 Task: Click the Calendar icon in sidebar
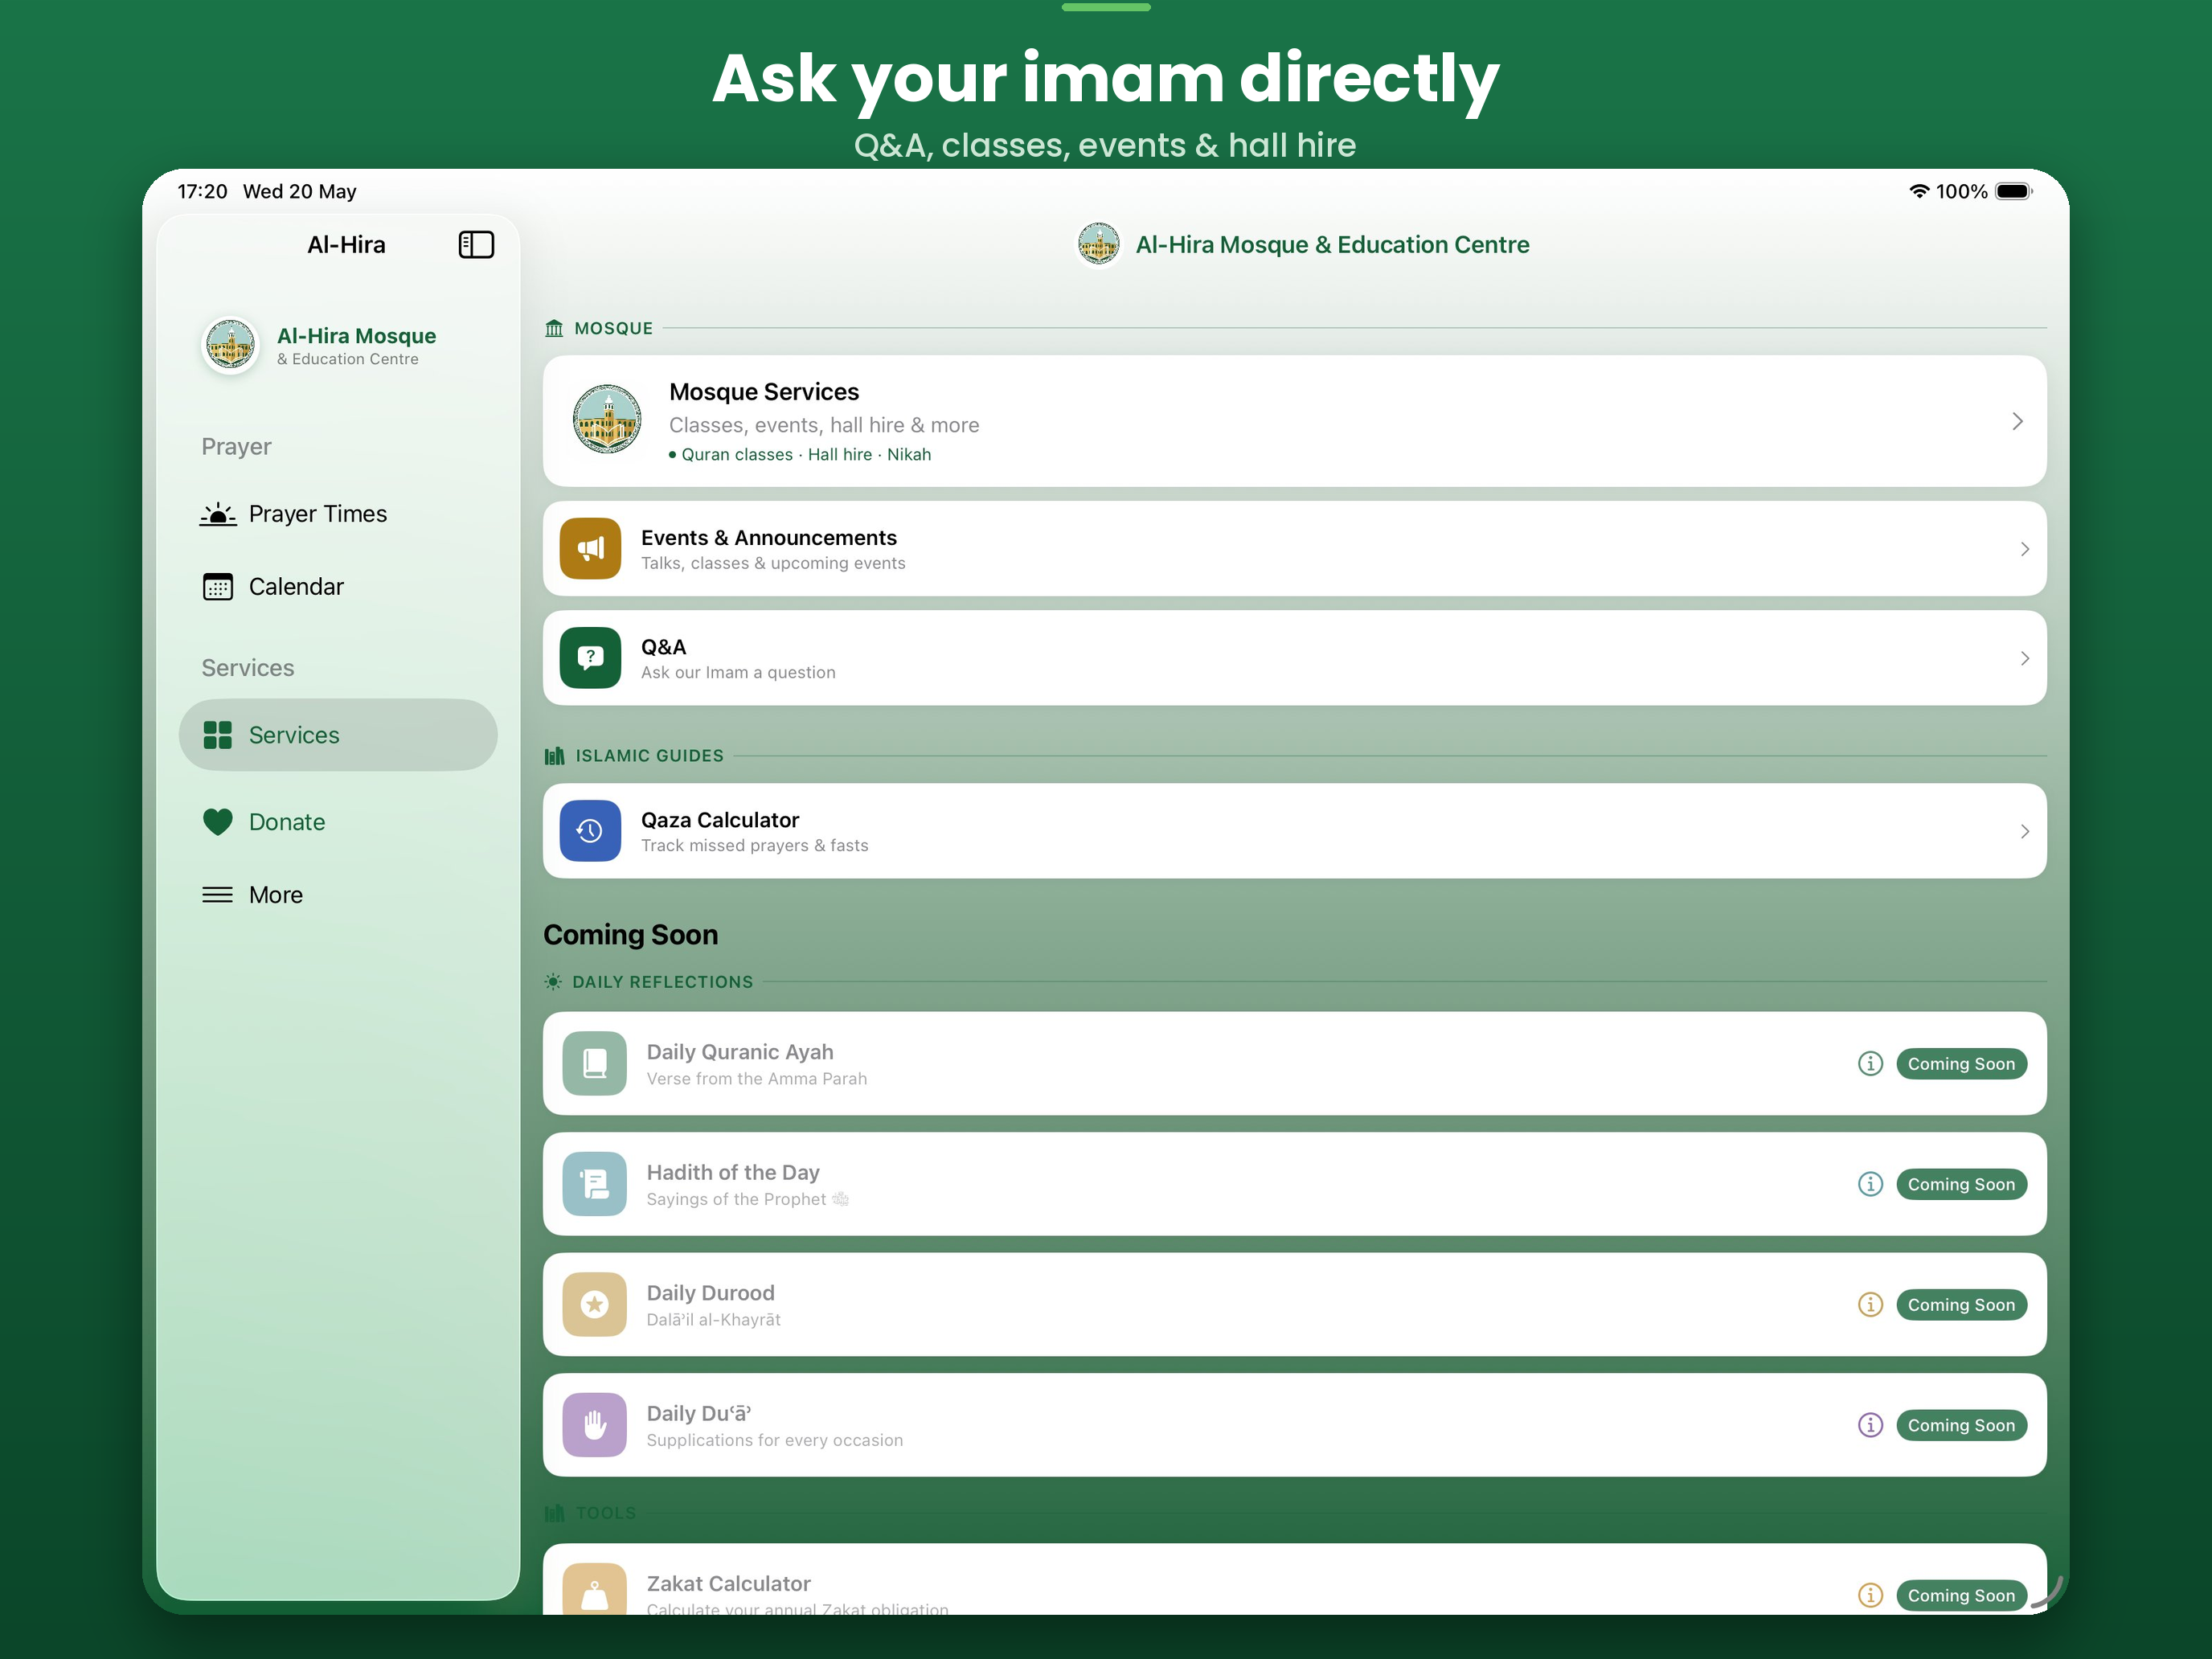click(217, 587)
